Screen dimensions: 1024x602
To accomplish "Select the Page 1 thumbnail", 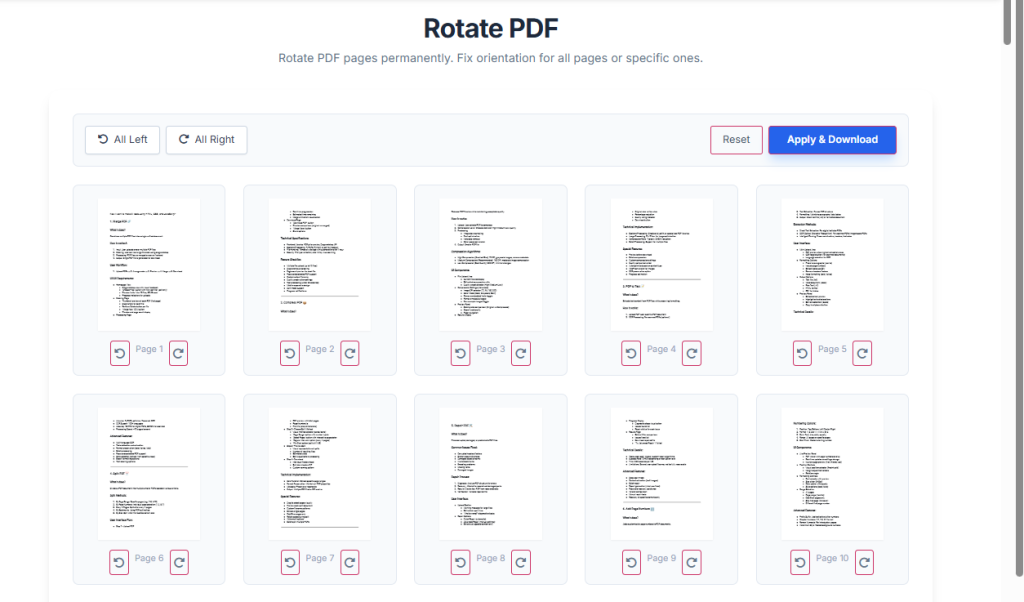I will (x=148, y=263).
